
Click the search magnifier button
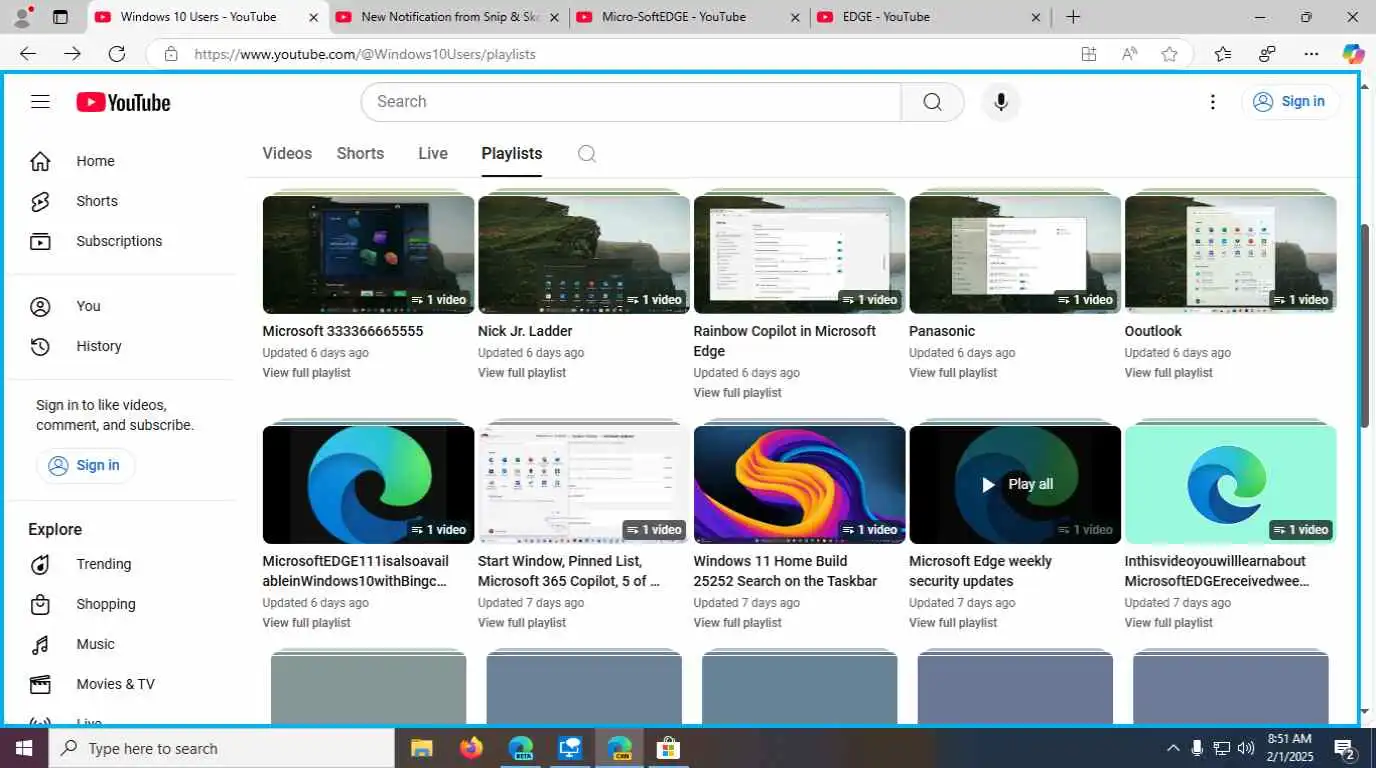click(x=932, y=102)
